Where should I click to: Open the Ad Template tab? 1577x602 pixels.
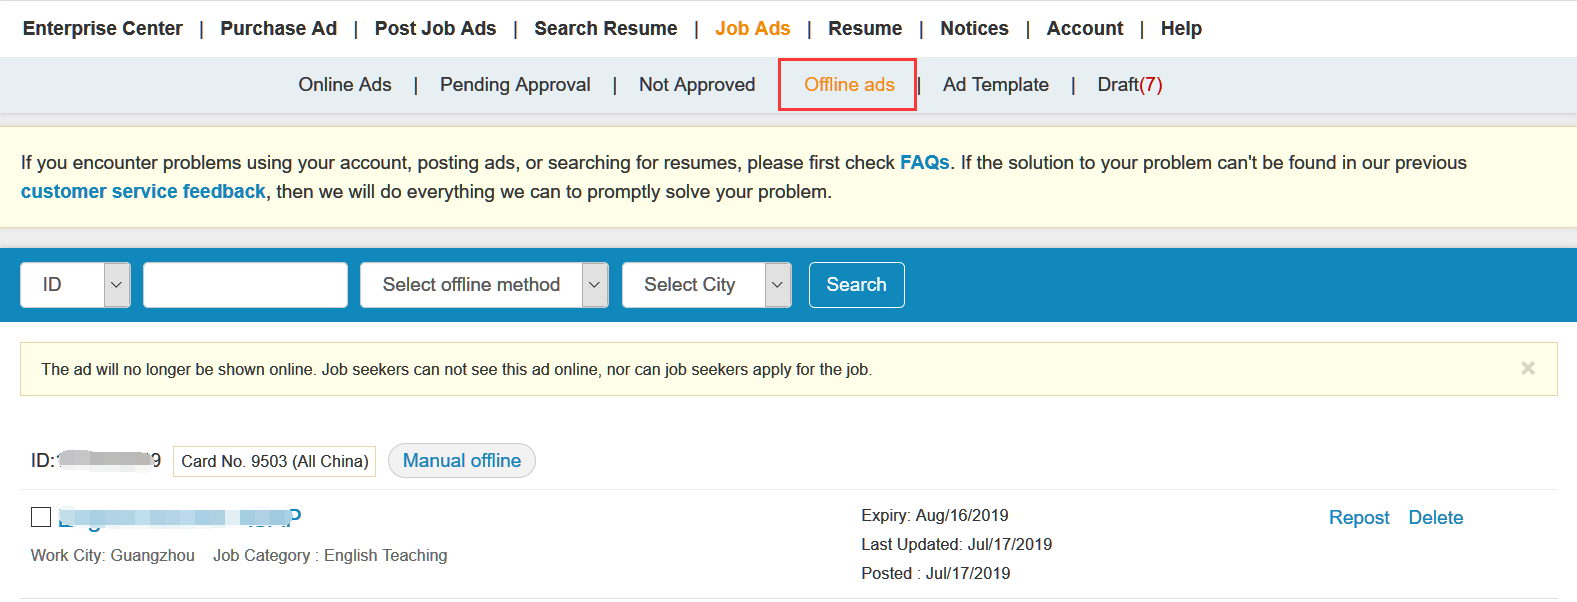pyautogui.click(x=995, y=84)
